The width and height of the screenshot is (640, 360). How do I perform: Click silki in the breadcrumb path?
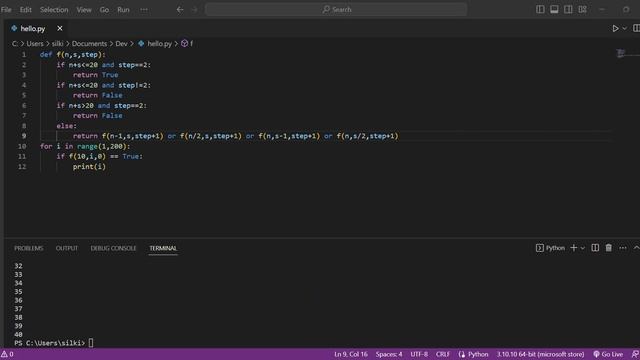pyautogui.click(x=57, y=44)
